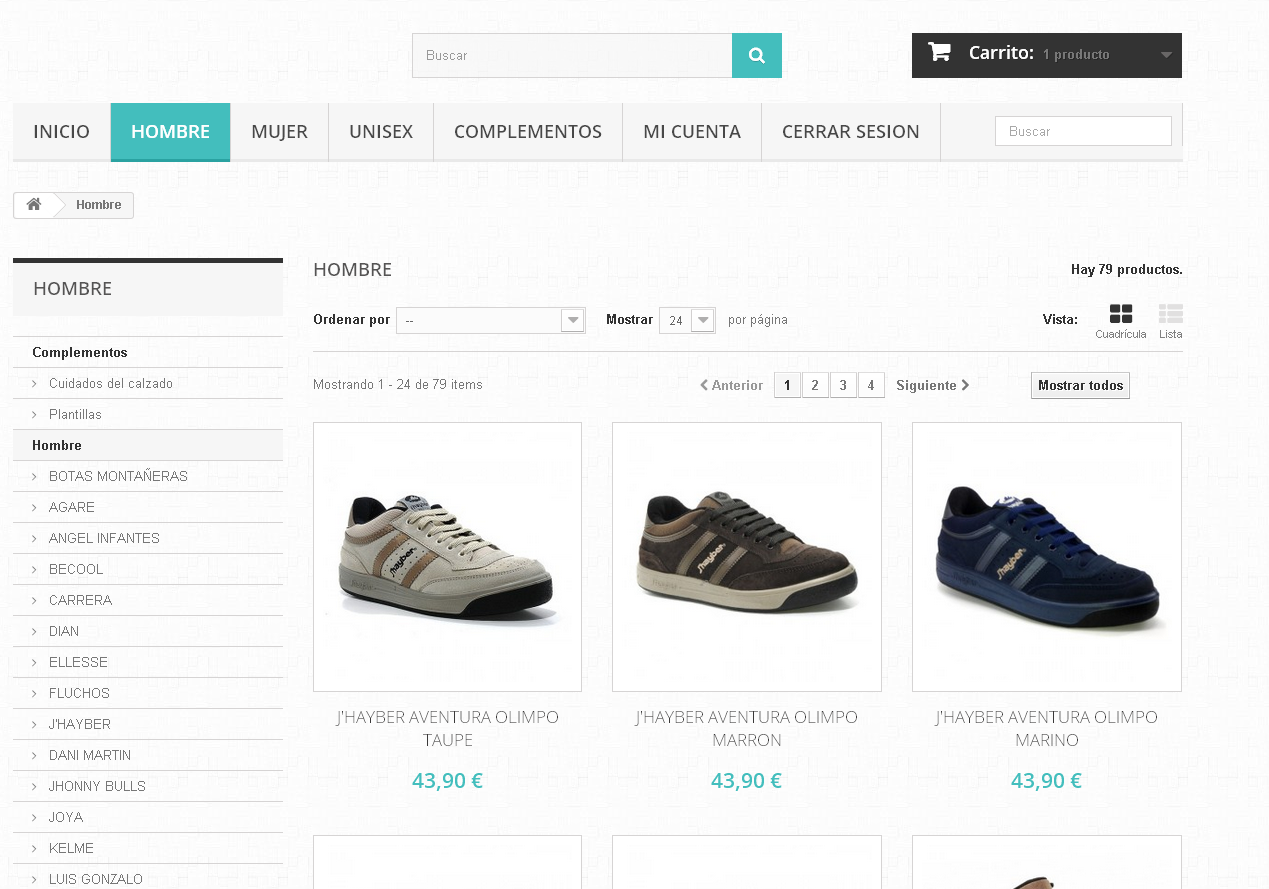Click CERRAR SESION to log out
Image resolution: width=1269 pixels, height=889 pixels.
pyautogui.click(x=851, y=132)
